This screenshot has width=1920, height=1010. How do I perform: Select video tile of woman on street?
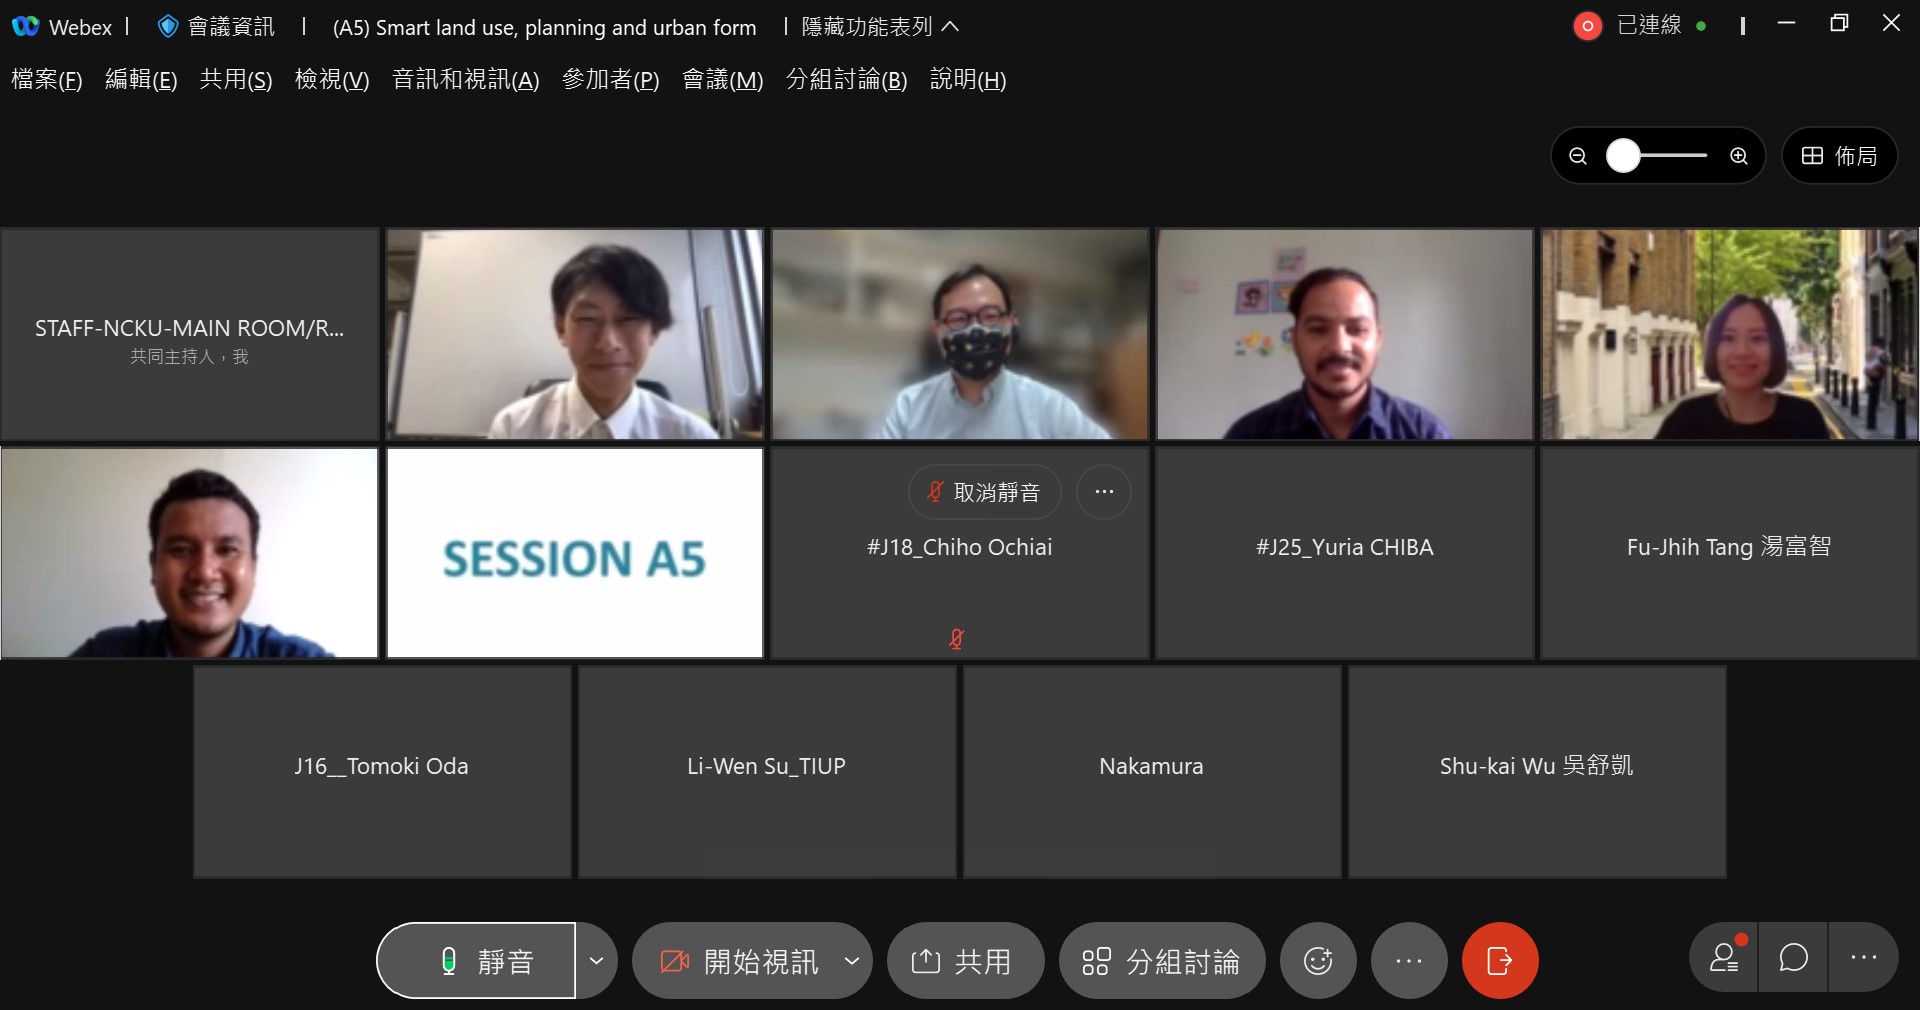click(x=1729, y=334)
